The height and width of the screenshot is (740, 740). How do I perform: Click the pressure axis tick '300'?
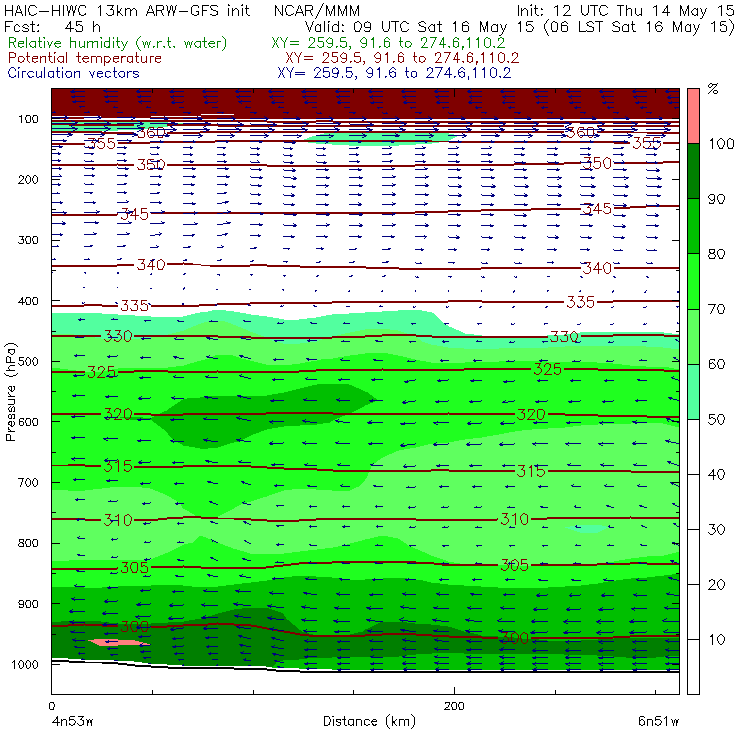pyautogui.click(x=28, y=240)
